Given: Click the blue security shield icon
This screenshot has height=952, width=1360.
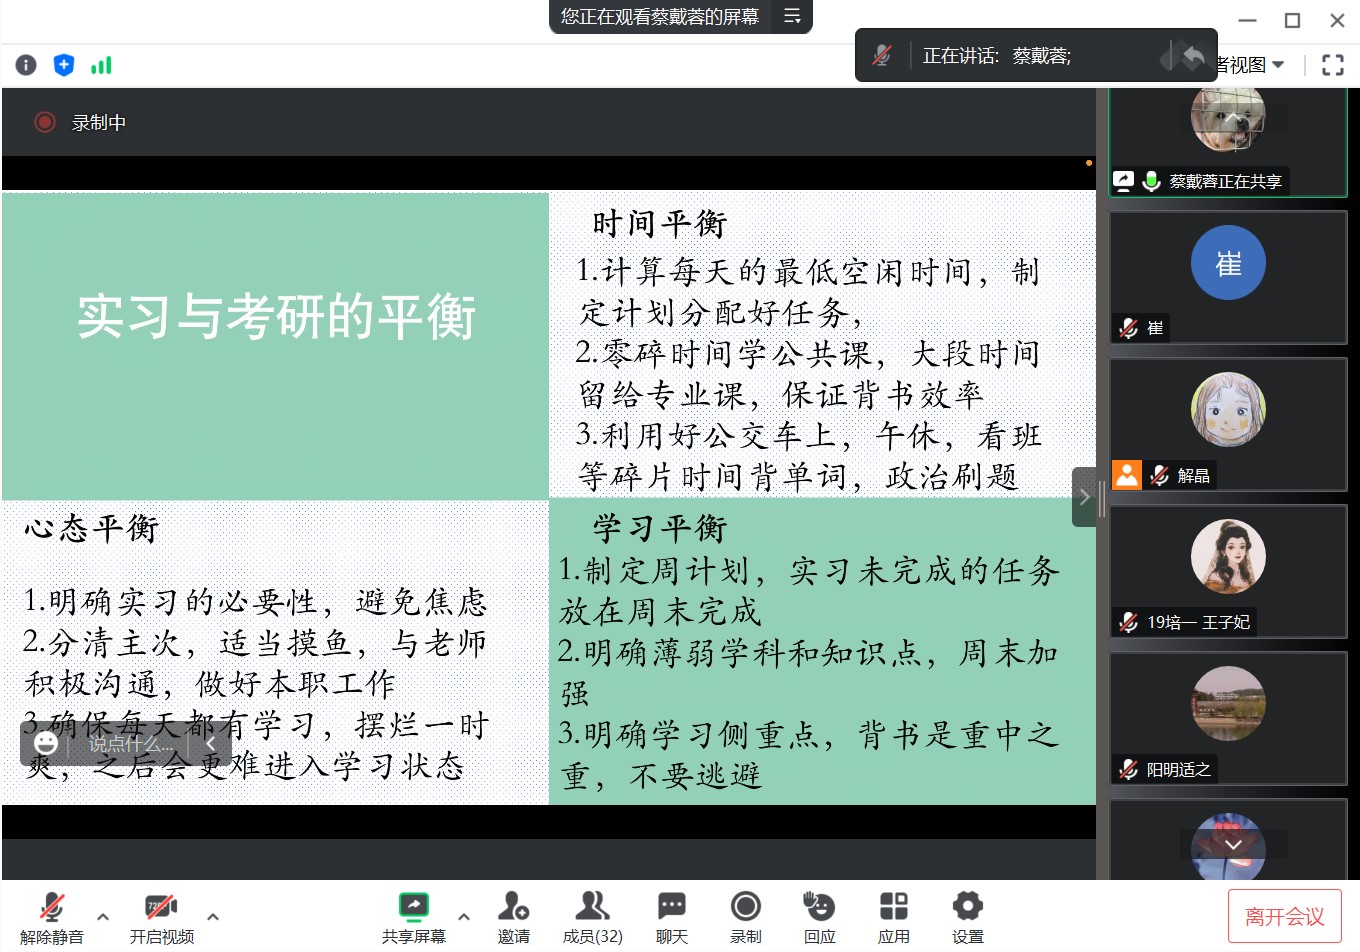Looking at the screenshot, I should (x=64, y=65).
